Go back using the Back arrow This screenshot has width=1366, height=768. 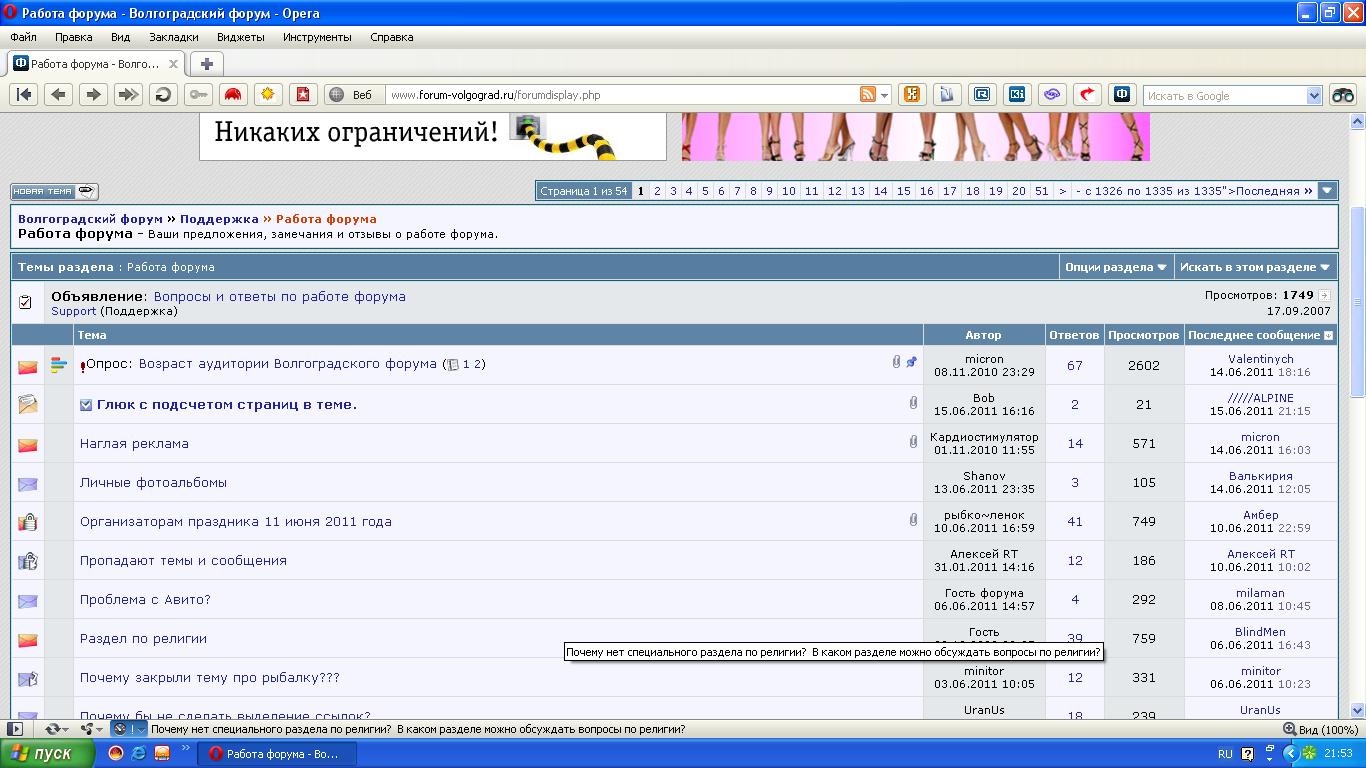[58, 95]
